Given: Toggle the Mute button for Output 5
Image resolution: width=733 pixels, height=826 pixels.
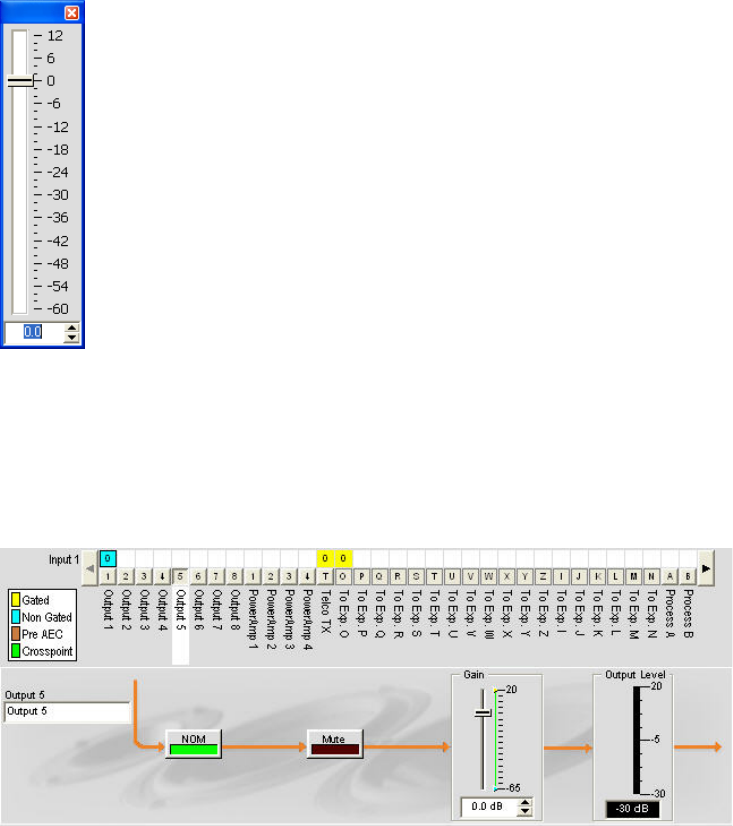Looking at the screenshot, I should pyautogui.click(x=335, y=743).
